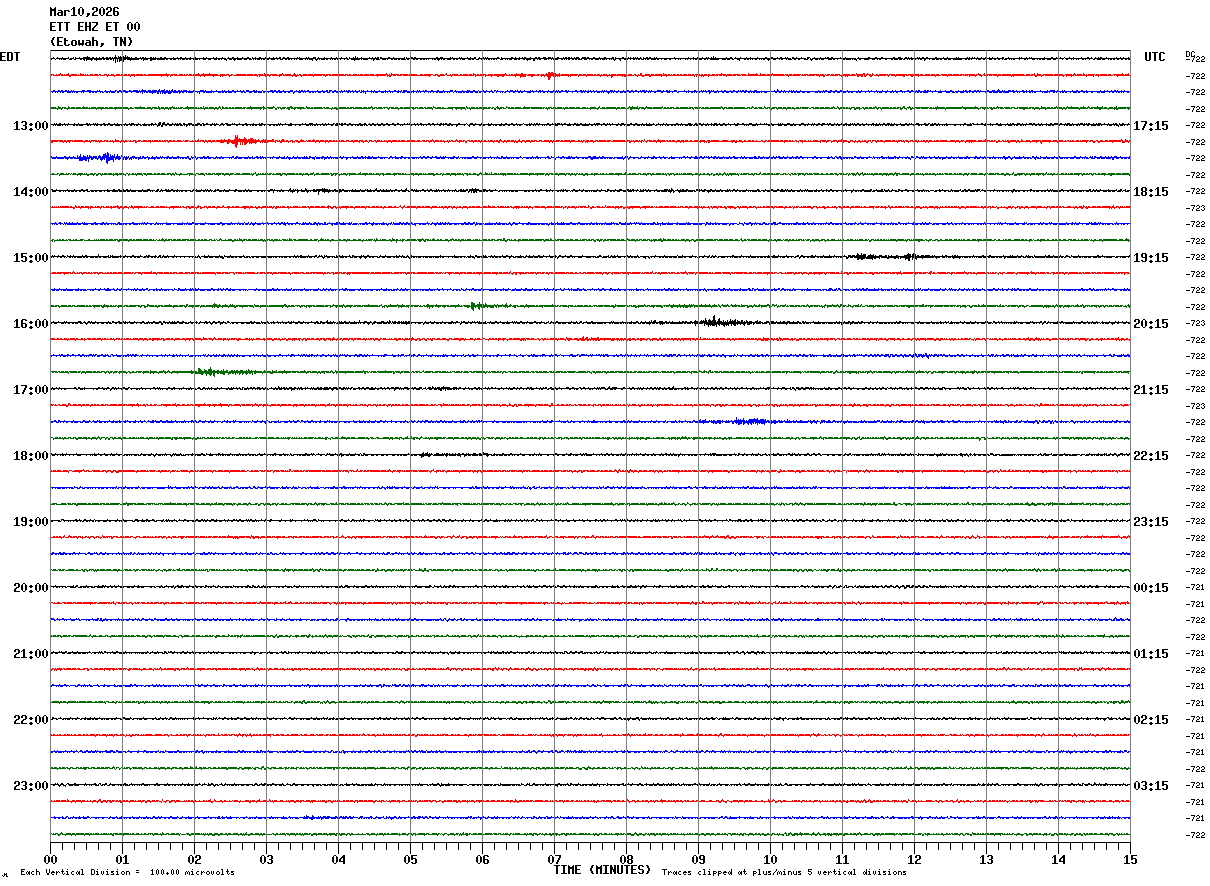Select the 16:00 EDT row label

pos(30,324)
